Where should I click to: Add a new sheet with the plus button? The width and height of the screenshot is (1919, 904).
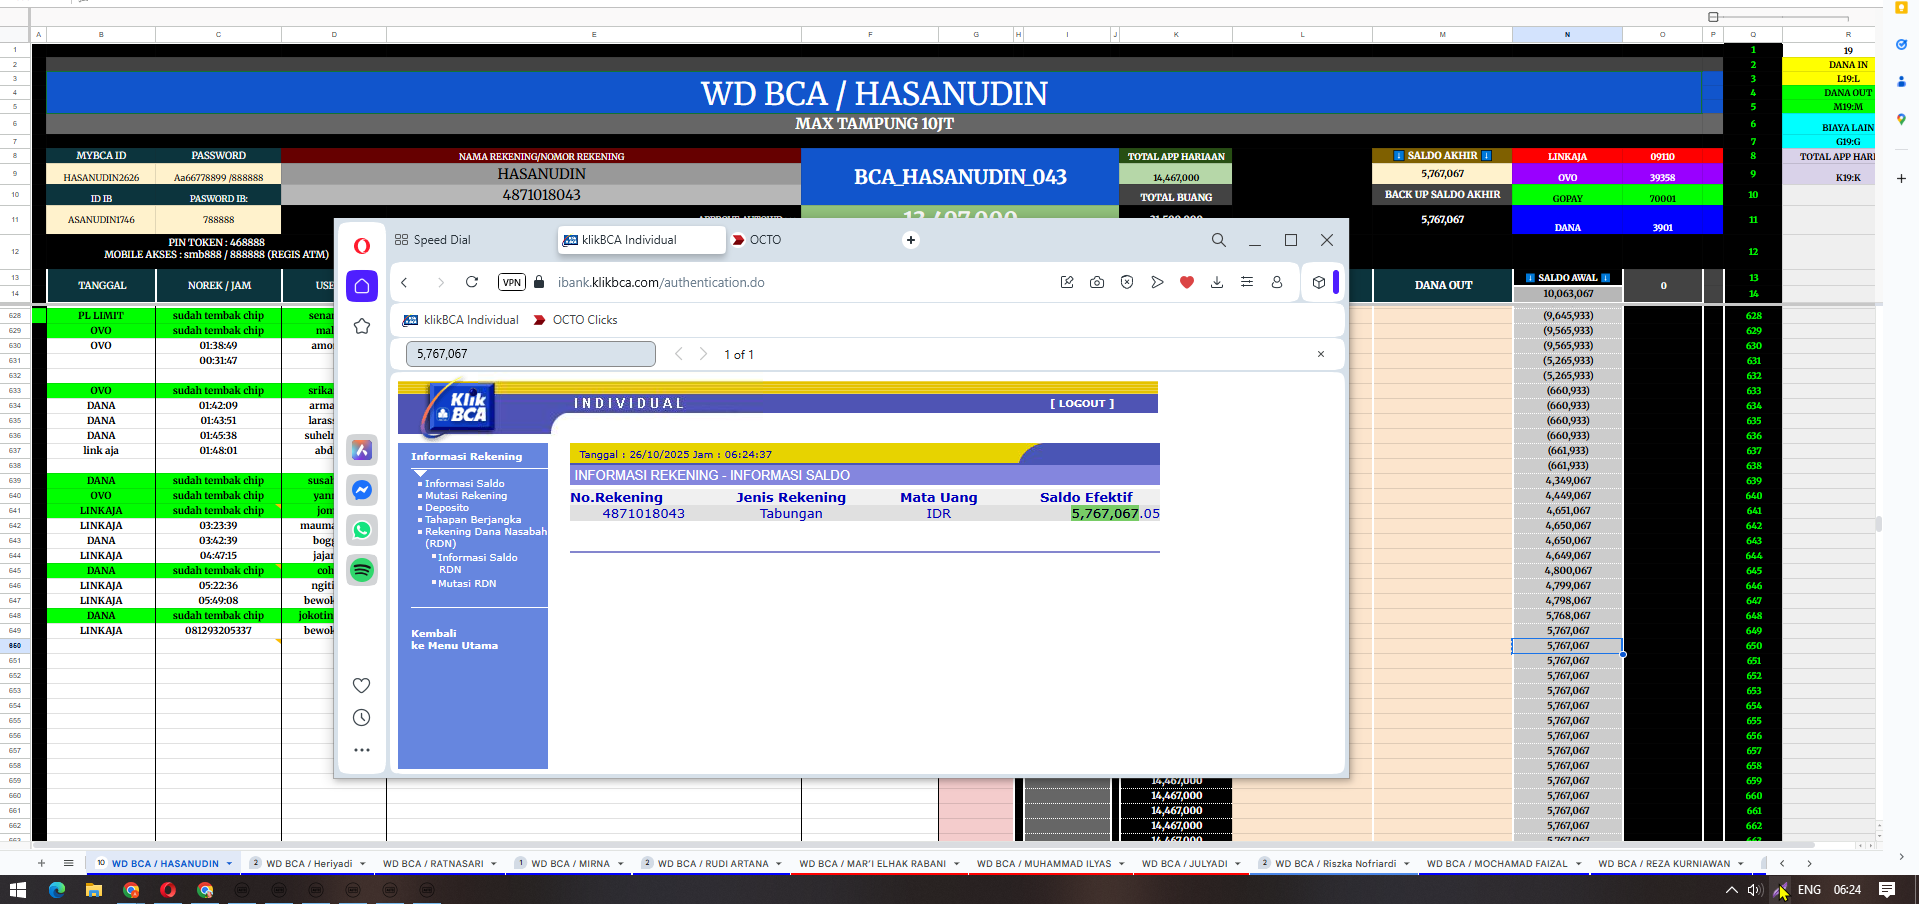[x=41, y=863]
